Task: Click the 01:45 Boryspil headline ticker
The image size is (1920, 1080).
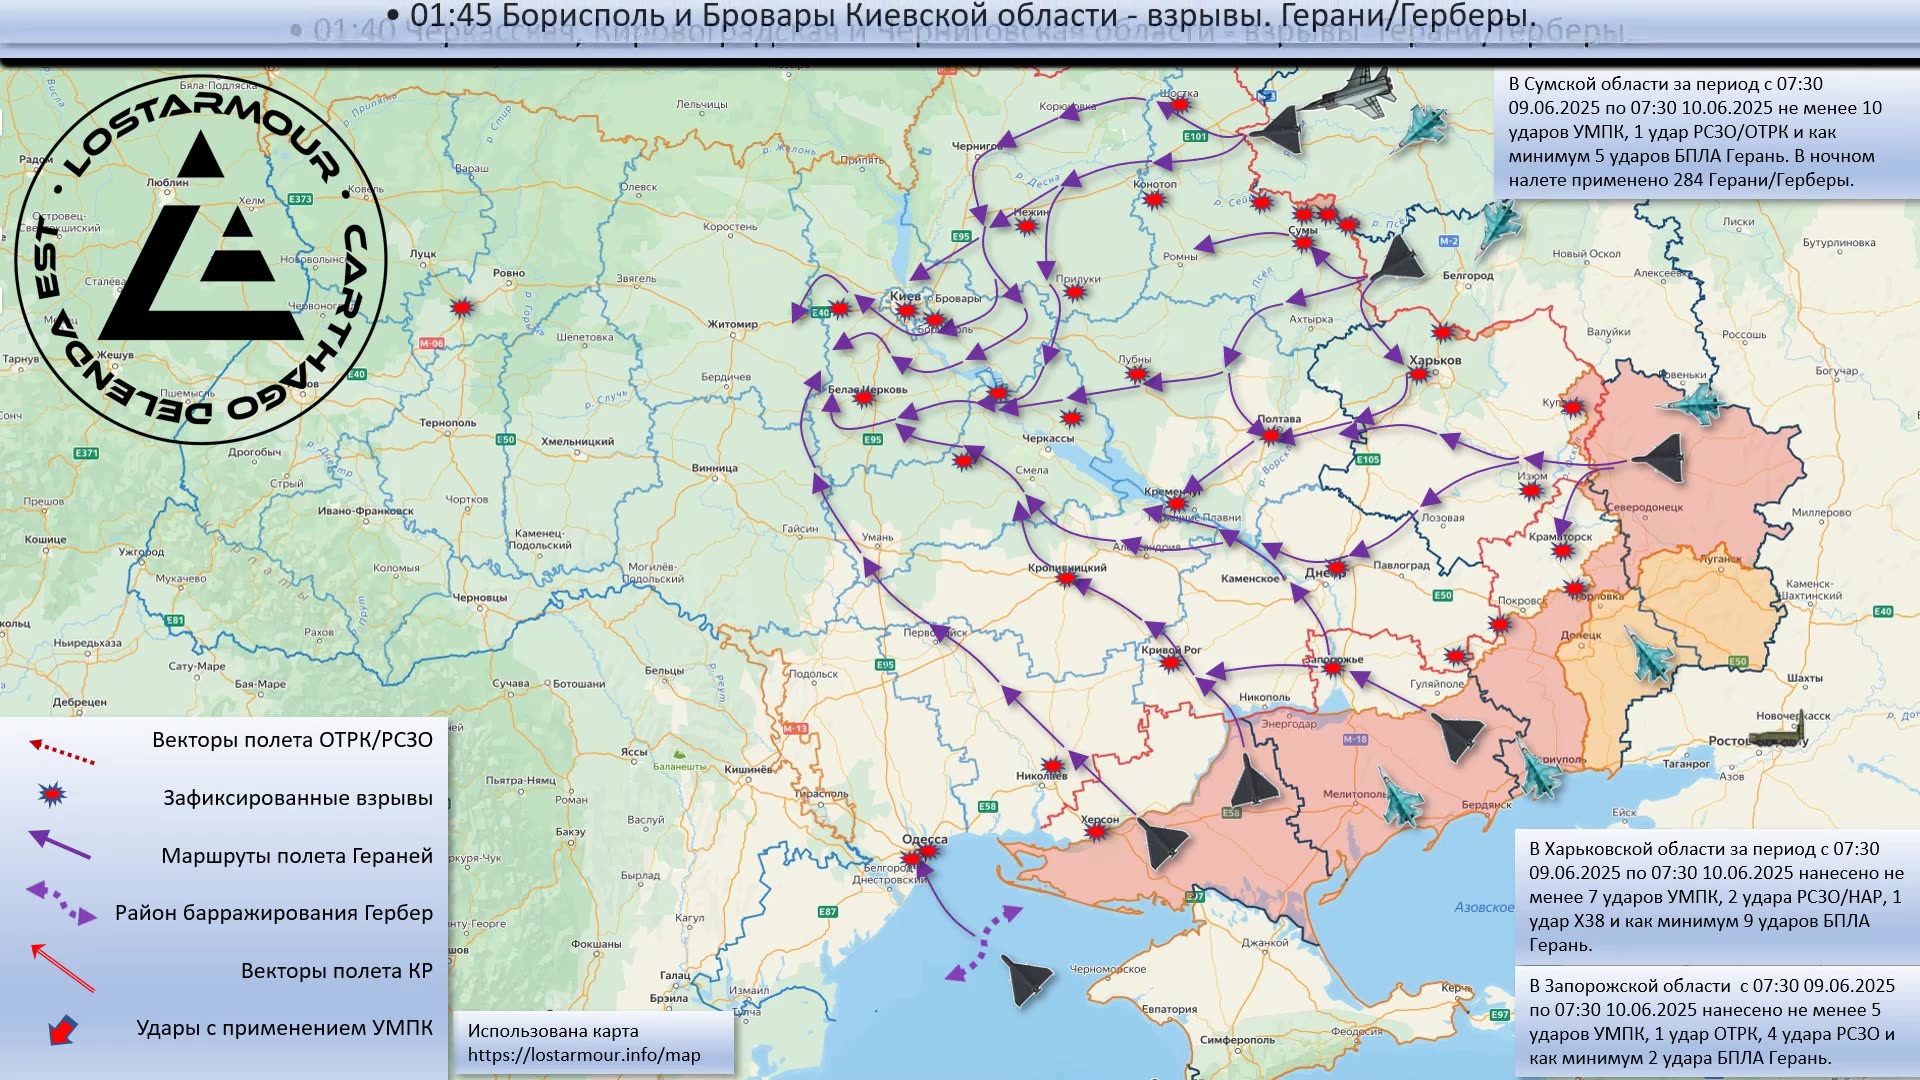Action: coord(960,17)
